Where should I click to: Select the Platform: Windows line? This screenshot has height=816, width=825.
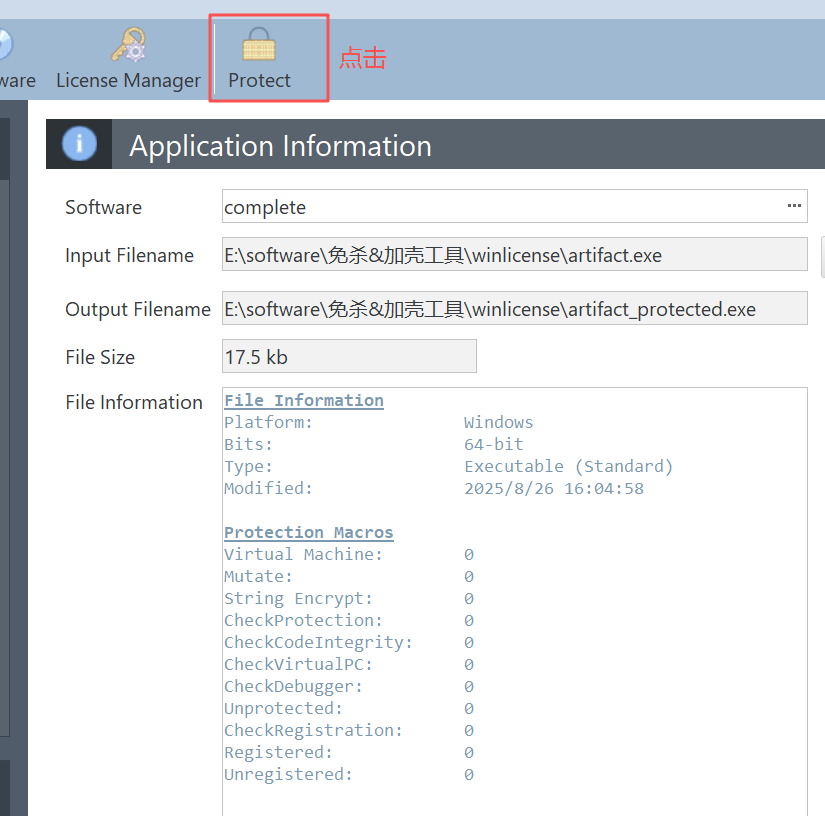pos(379,422)
